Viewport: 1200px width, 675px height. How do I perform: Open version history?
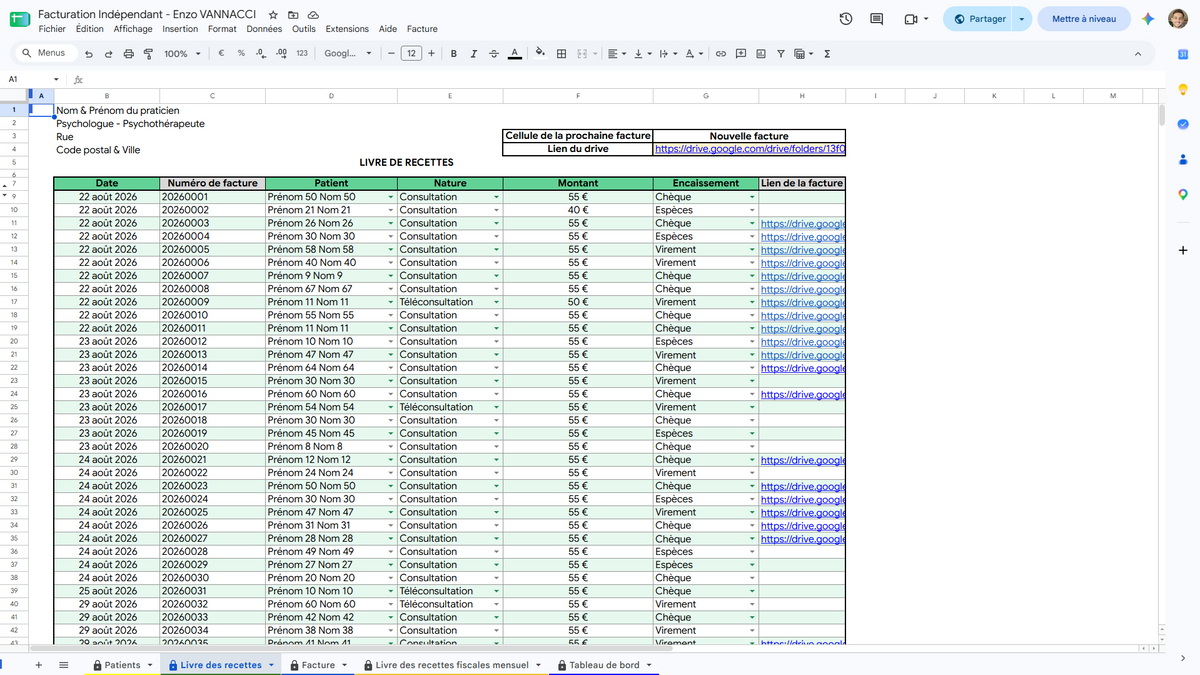(x=846, y=19)
